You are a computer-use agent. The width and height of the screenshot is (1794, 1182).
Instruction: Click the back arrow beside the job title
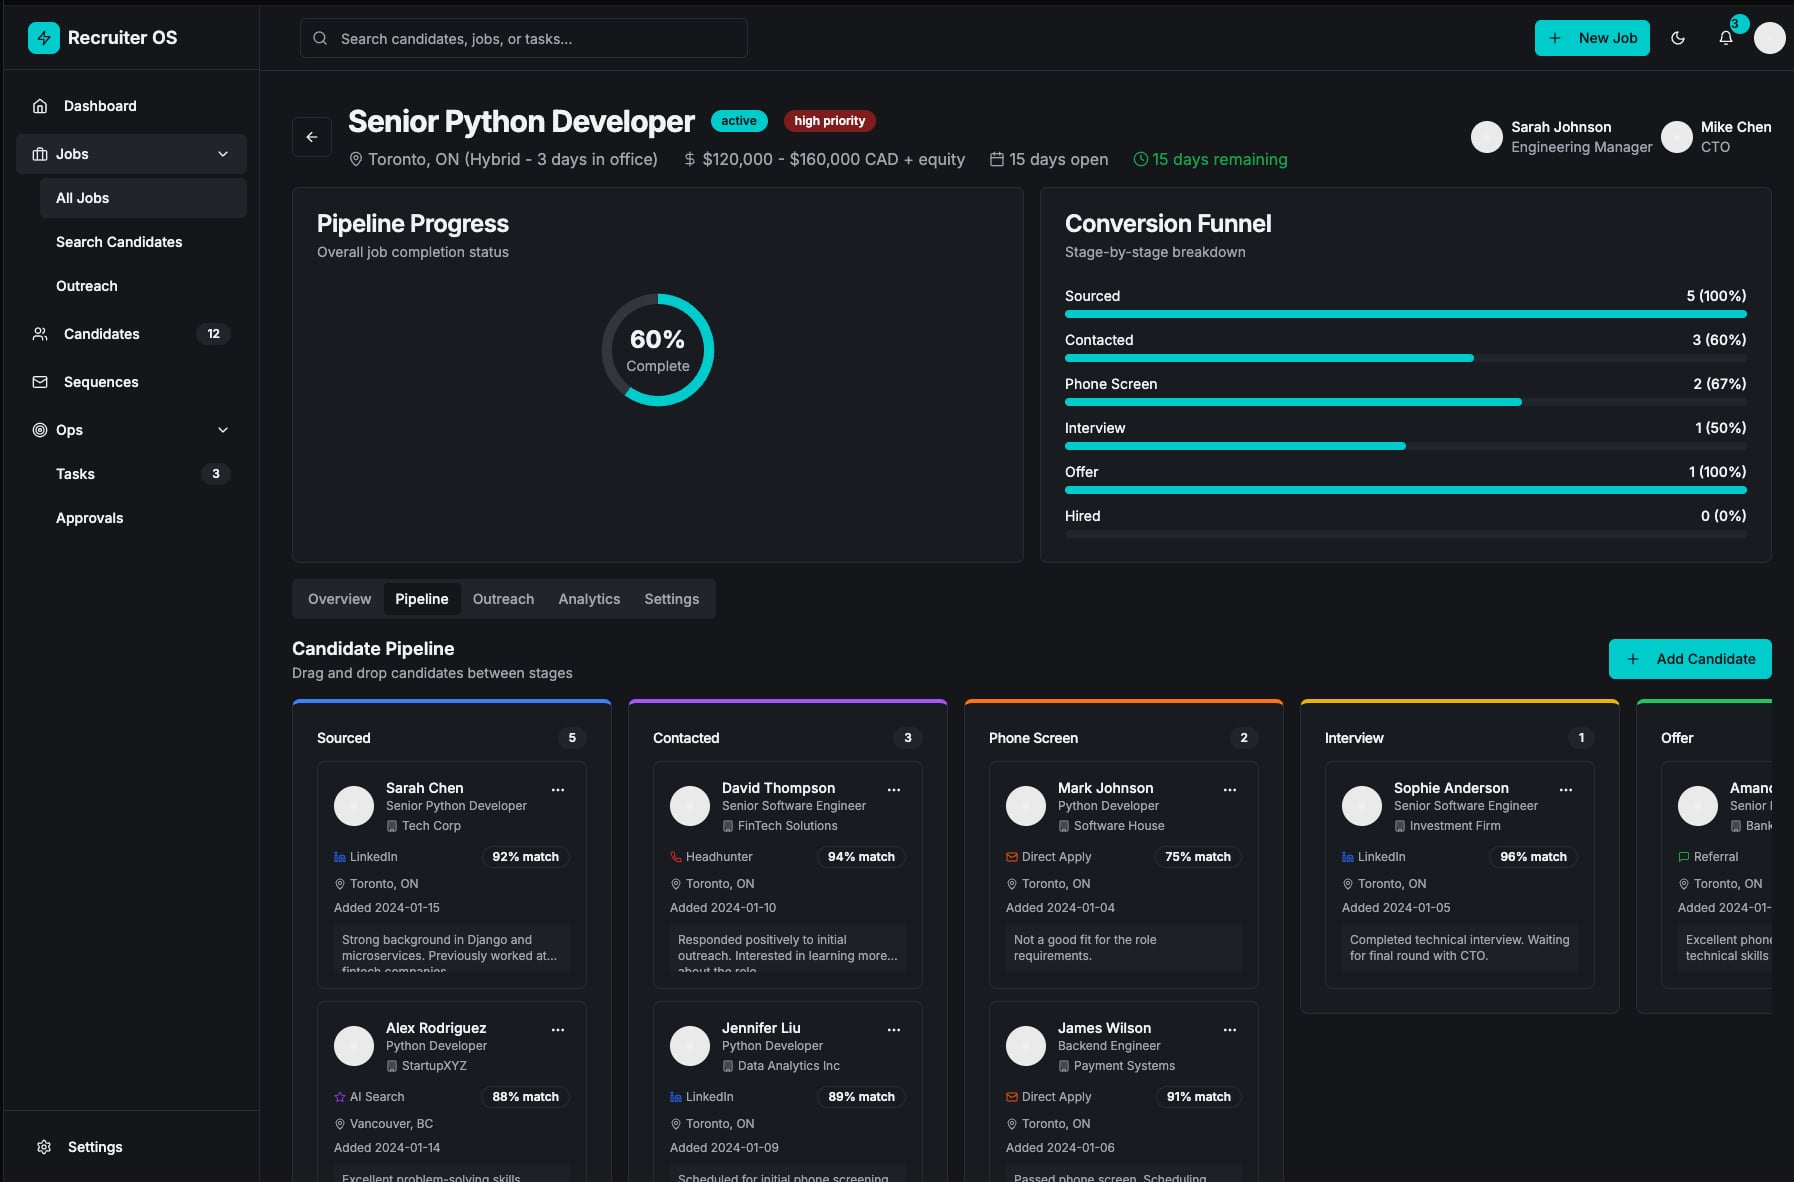coord(312,137)
